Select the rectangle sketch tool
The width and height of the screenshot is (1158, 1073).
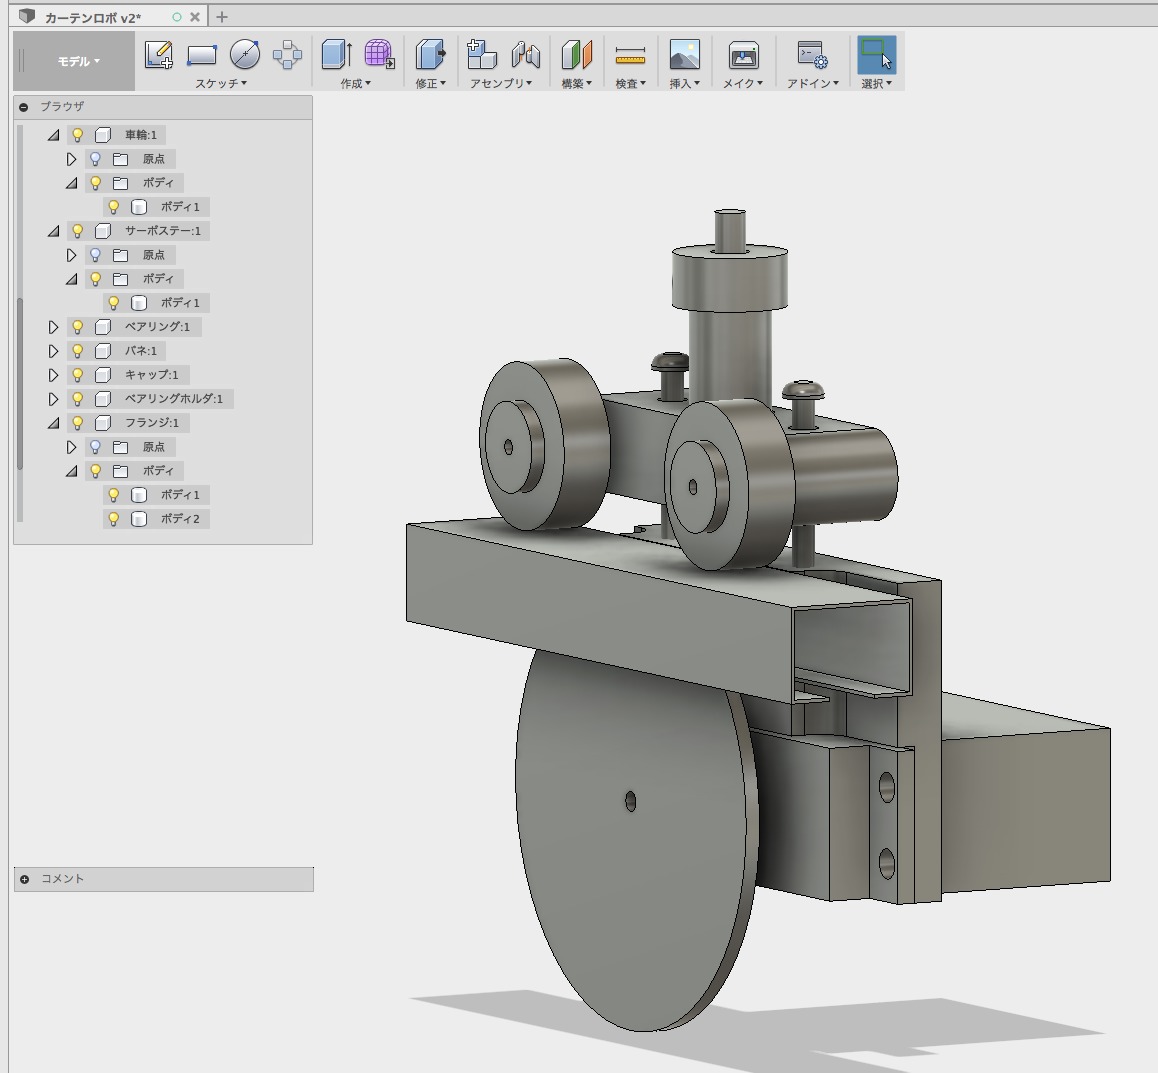pos(202,55)
